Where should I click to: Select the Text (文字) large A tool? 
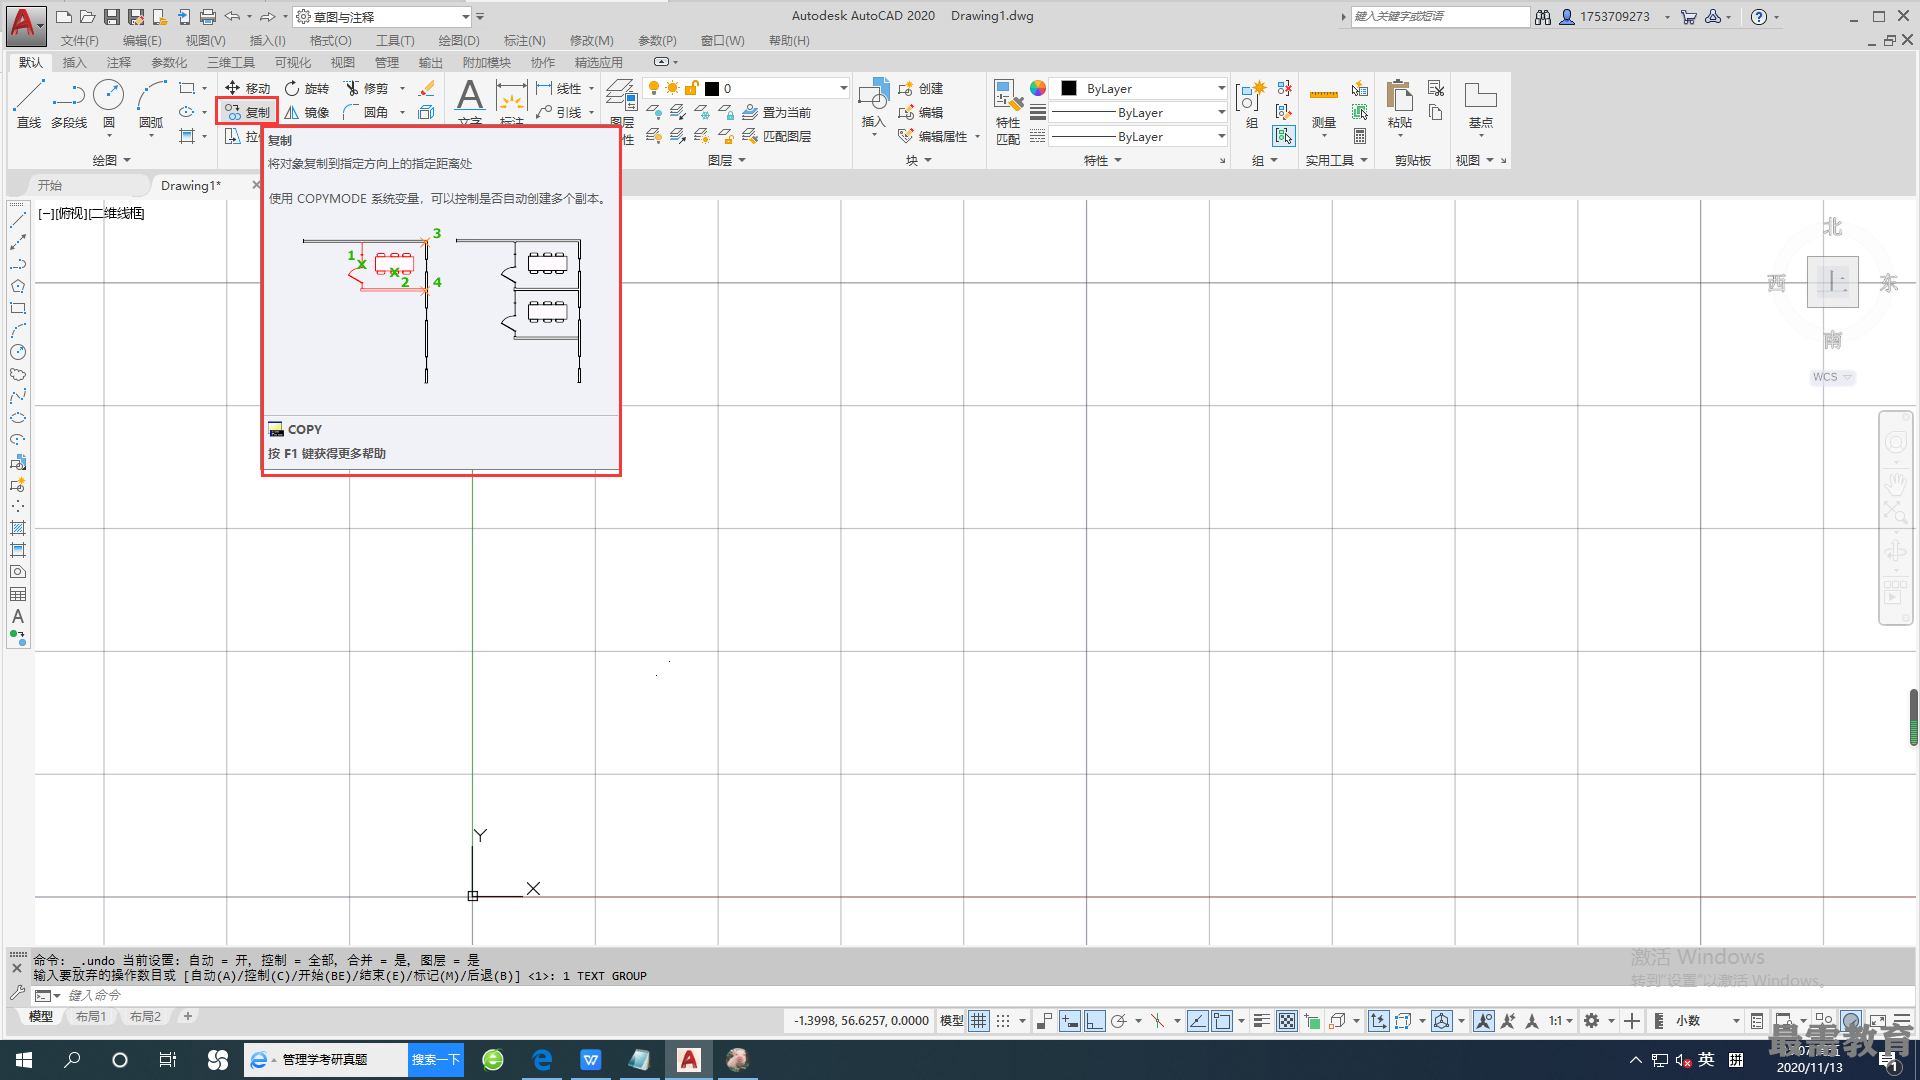click(x=469, y=96)
